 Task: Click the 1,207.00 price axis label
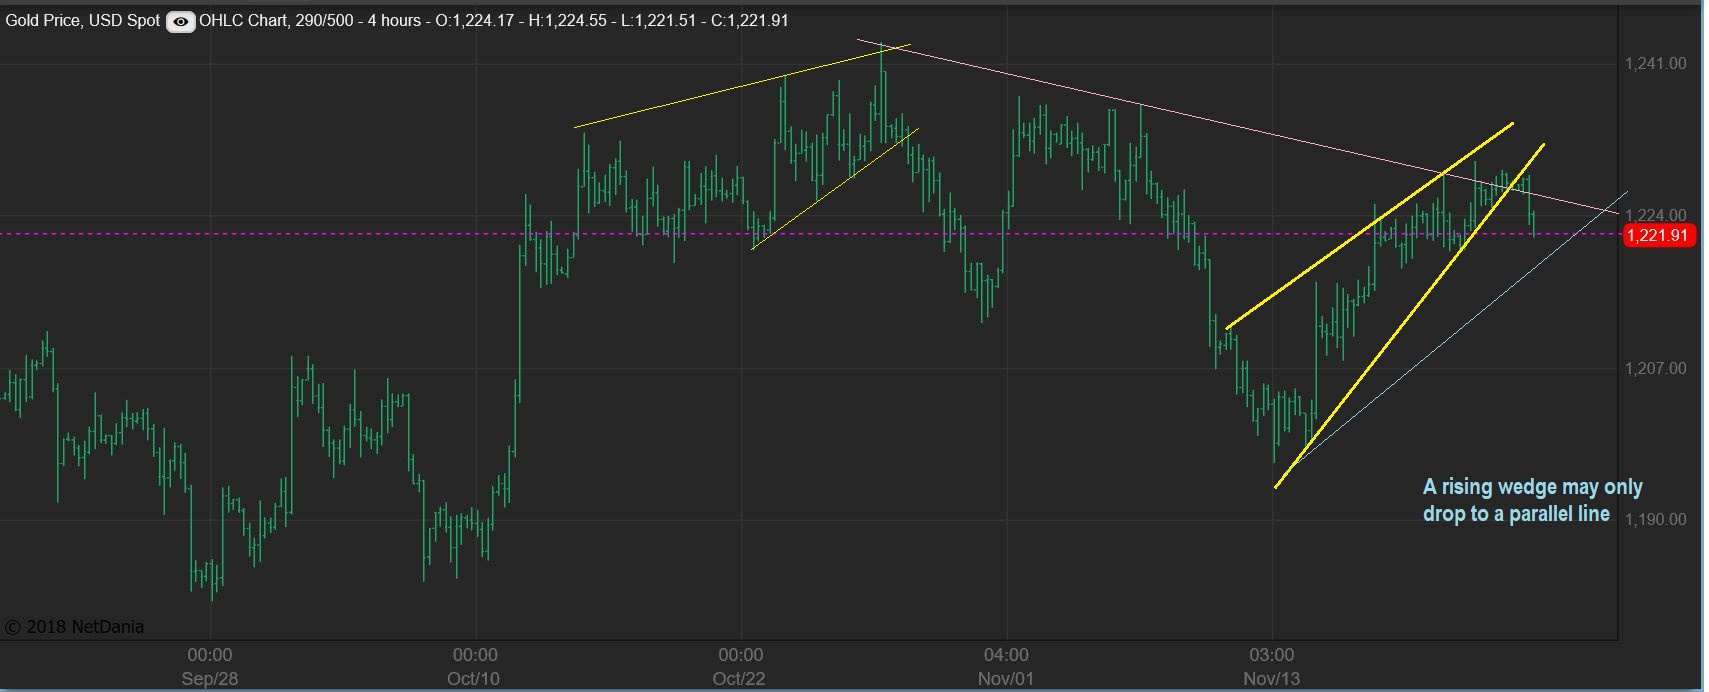(1655, 368)
